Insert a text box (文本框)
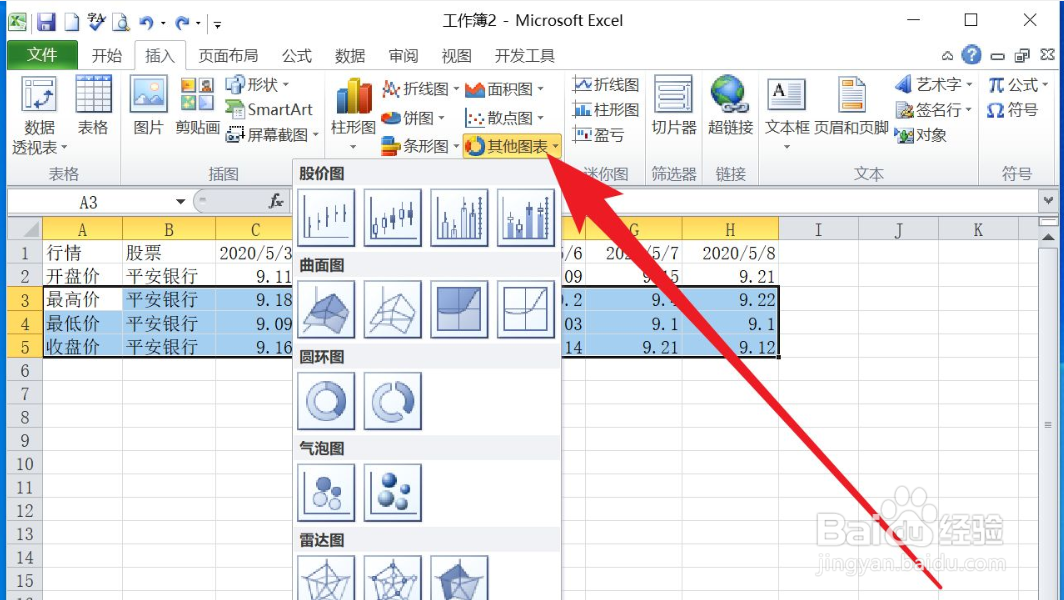 [787, 113]
